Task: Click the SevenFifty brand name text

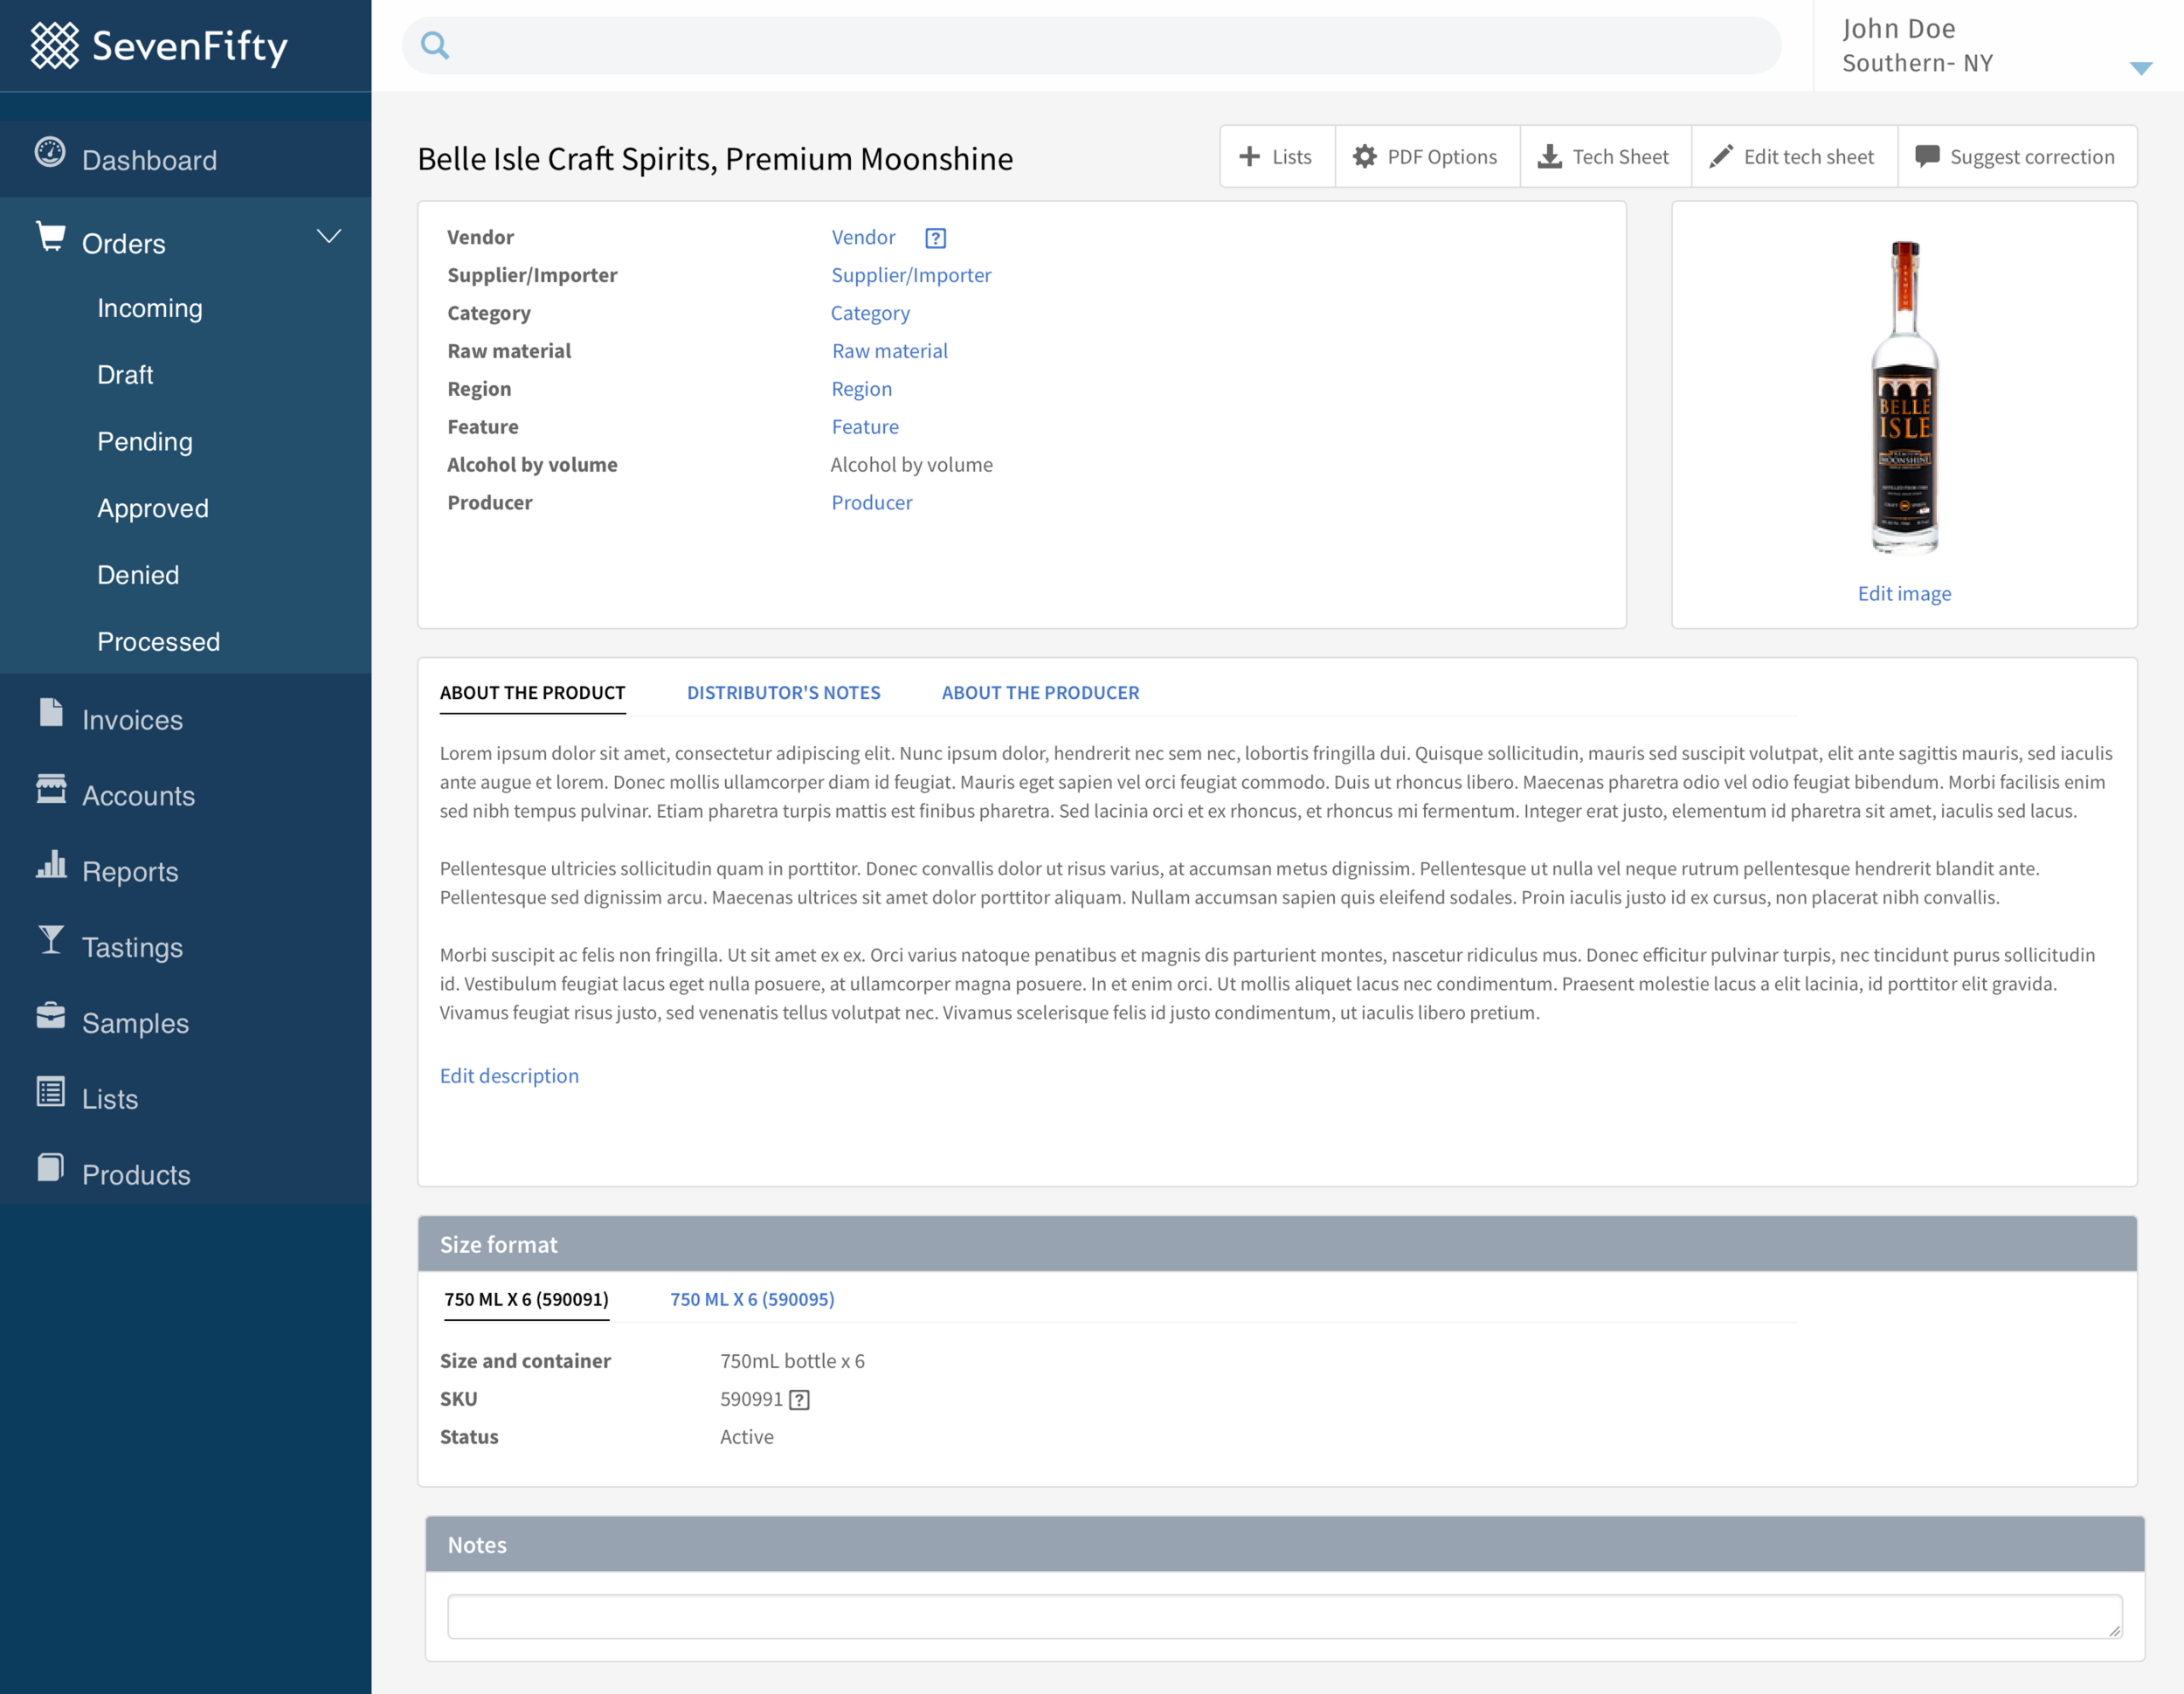Action: (x=190, y=47)
